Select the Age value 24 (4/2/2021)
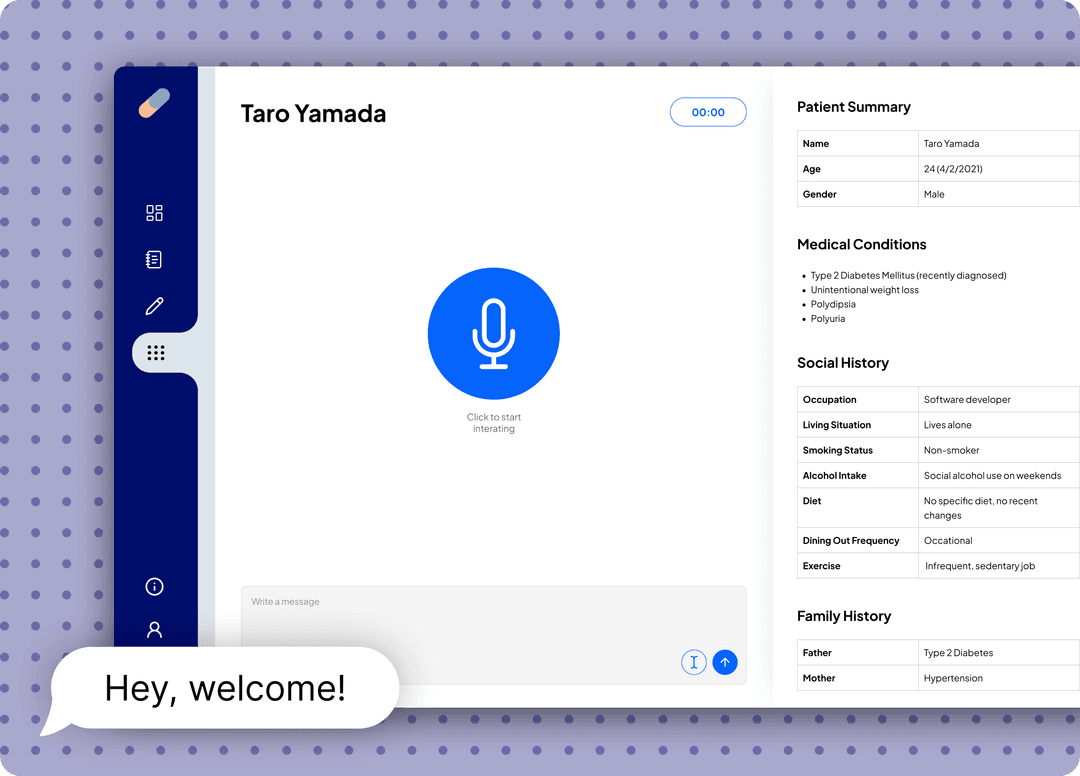 click(x=953, y=169)
